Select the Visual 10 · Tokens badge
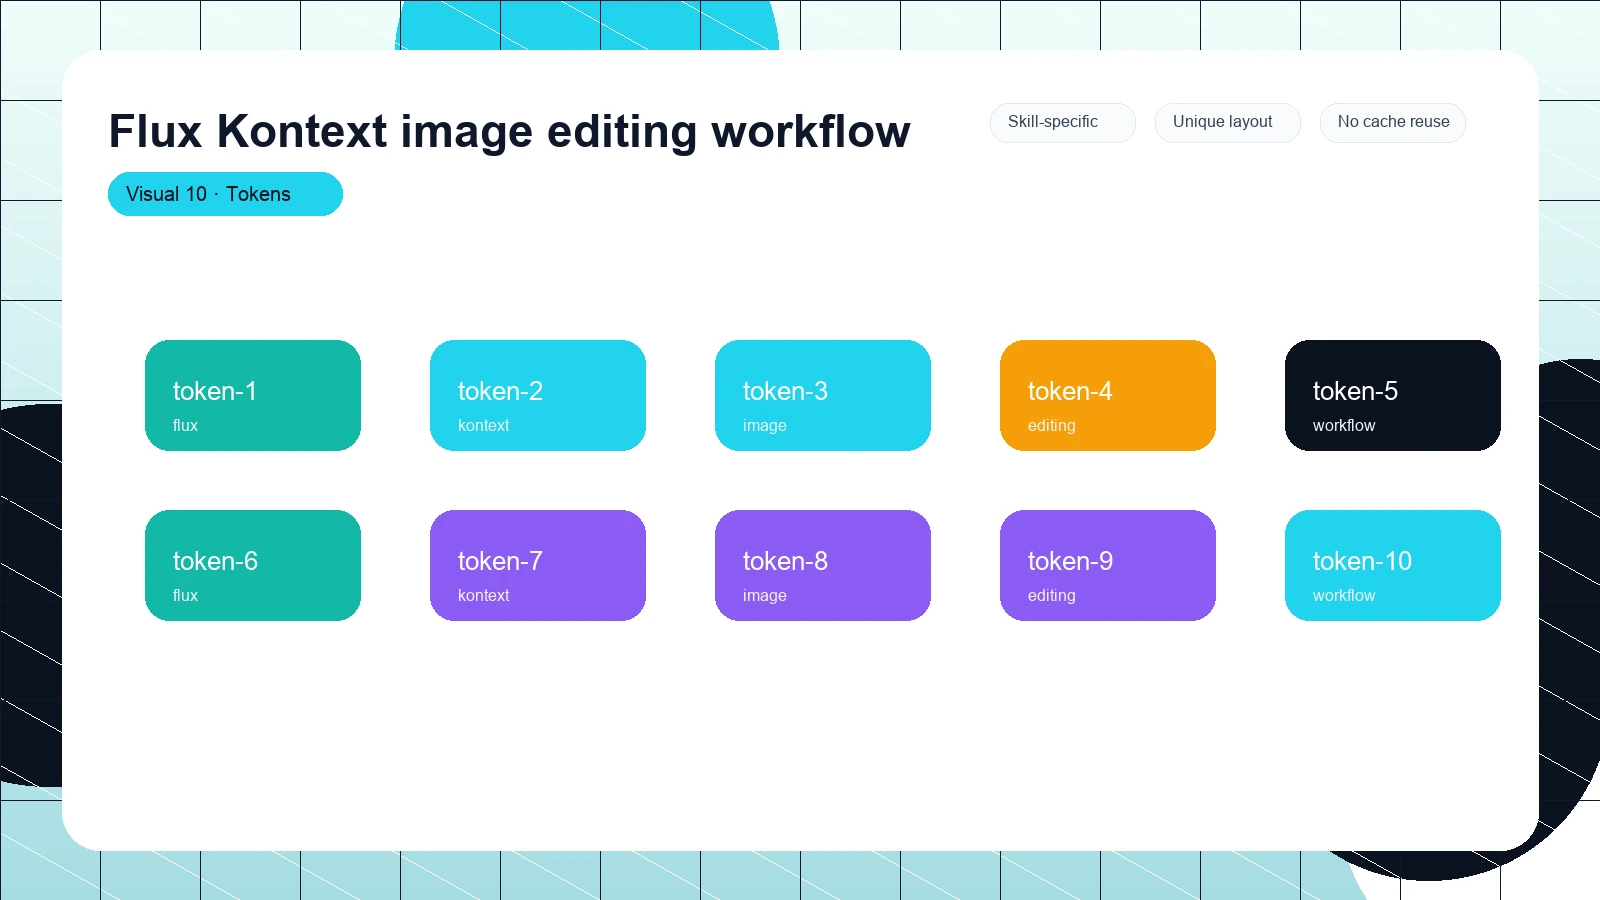Viewport: 1600px width, 900px height. [x=225, y=194]
